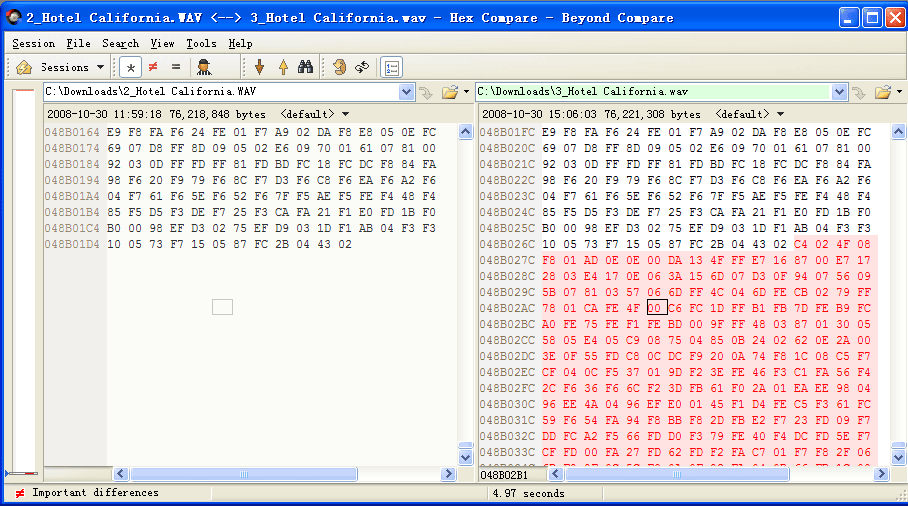
Task: Expand left open folder dropdown arrow
Action: (466, 91)
